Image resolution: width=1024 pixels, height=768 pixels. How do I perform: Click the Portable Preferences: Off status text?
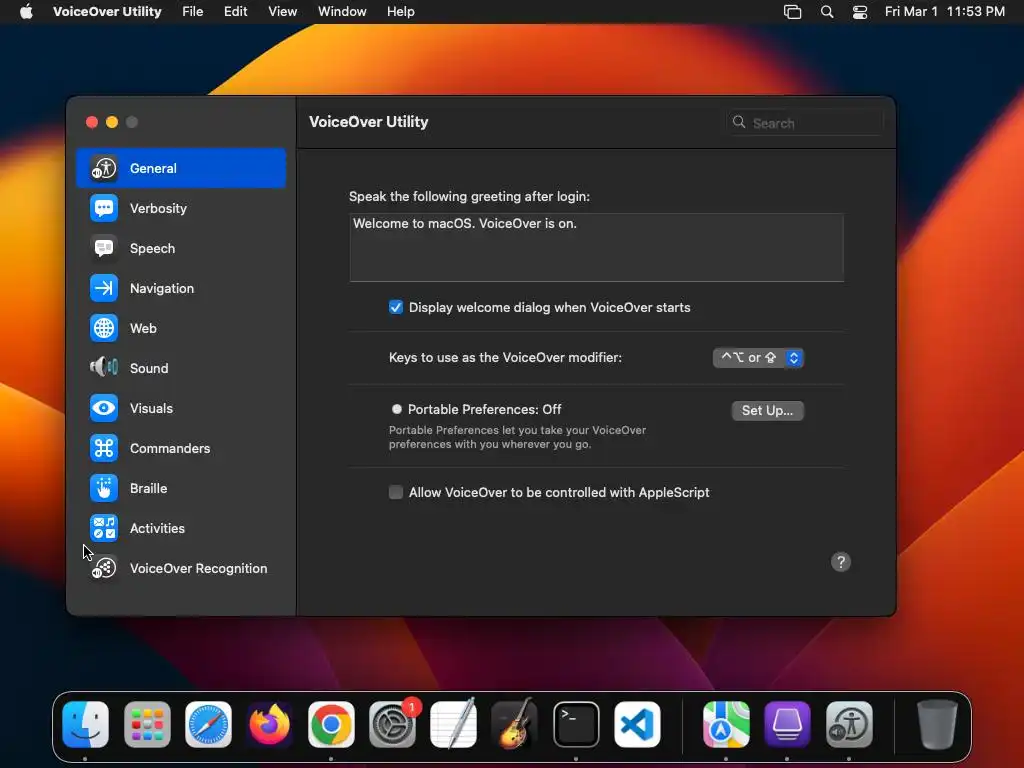pyautogui.click(x=485, y=409)
